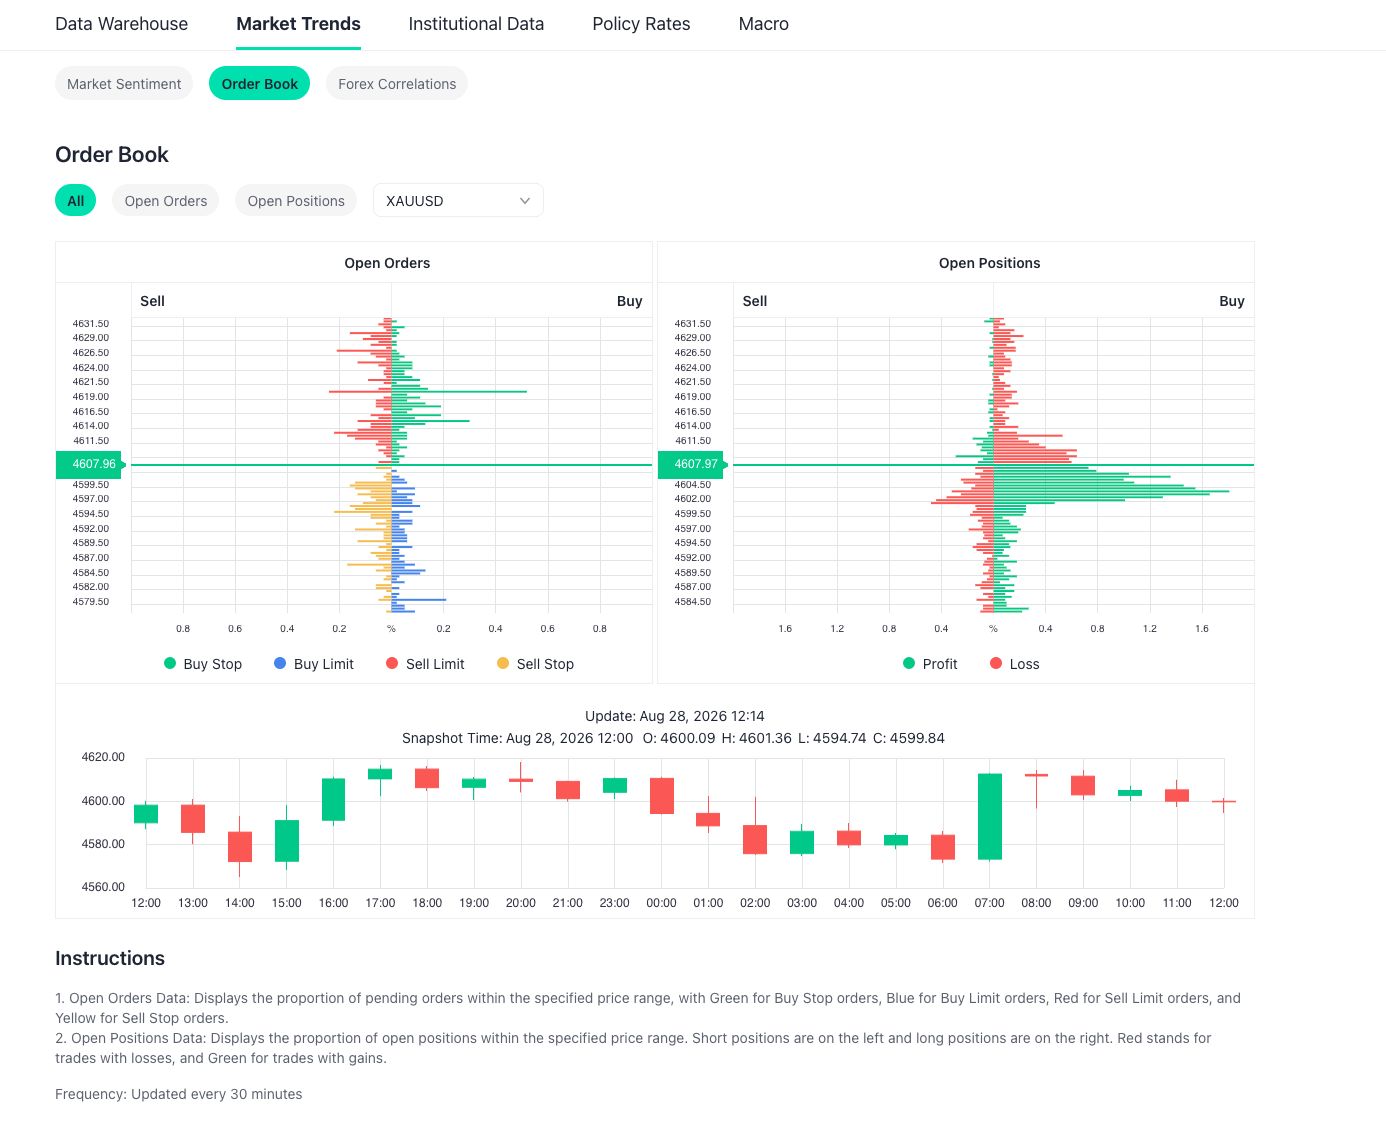Select the All filter pill
This screenshot has width=1386, height=1138.
pyautogui.click(x=75, y=201)
